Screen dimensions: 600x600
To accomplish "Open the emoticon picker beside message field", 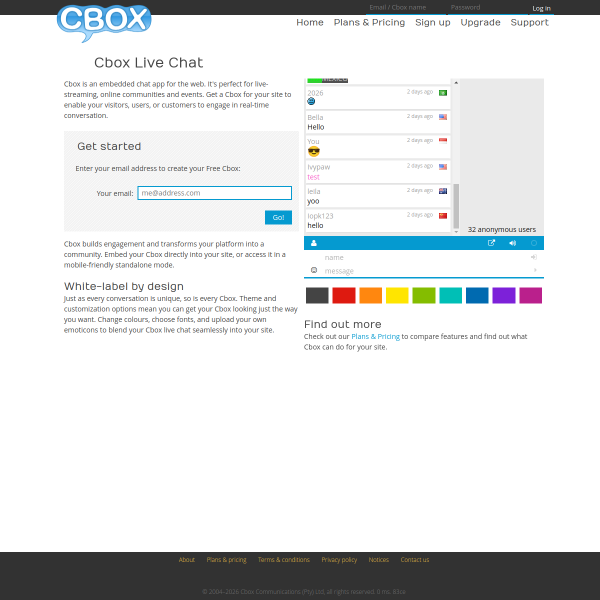I will (x=314, y=270).
